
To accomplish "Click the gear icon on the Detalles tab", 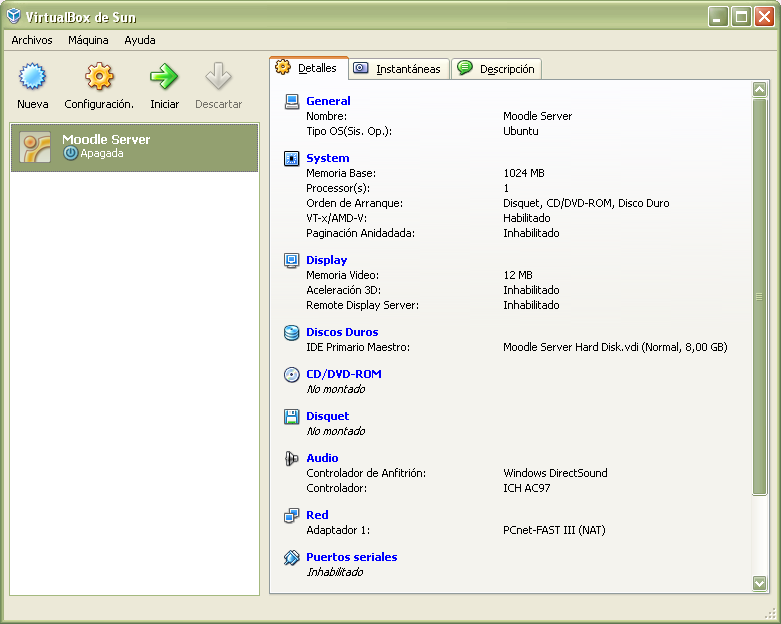I will (x=283, y=67).
